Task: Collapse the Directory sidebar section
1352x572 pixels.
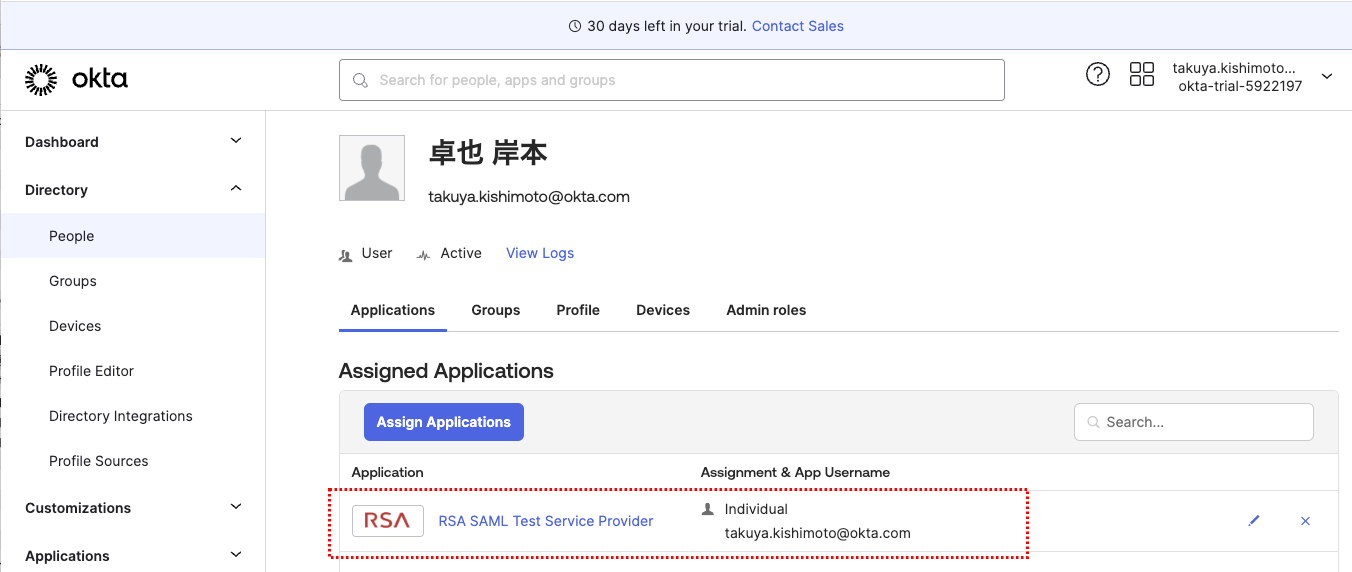Action: 236,189
